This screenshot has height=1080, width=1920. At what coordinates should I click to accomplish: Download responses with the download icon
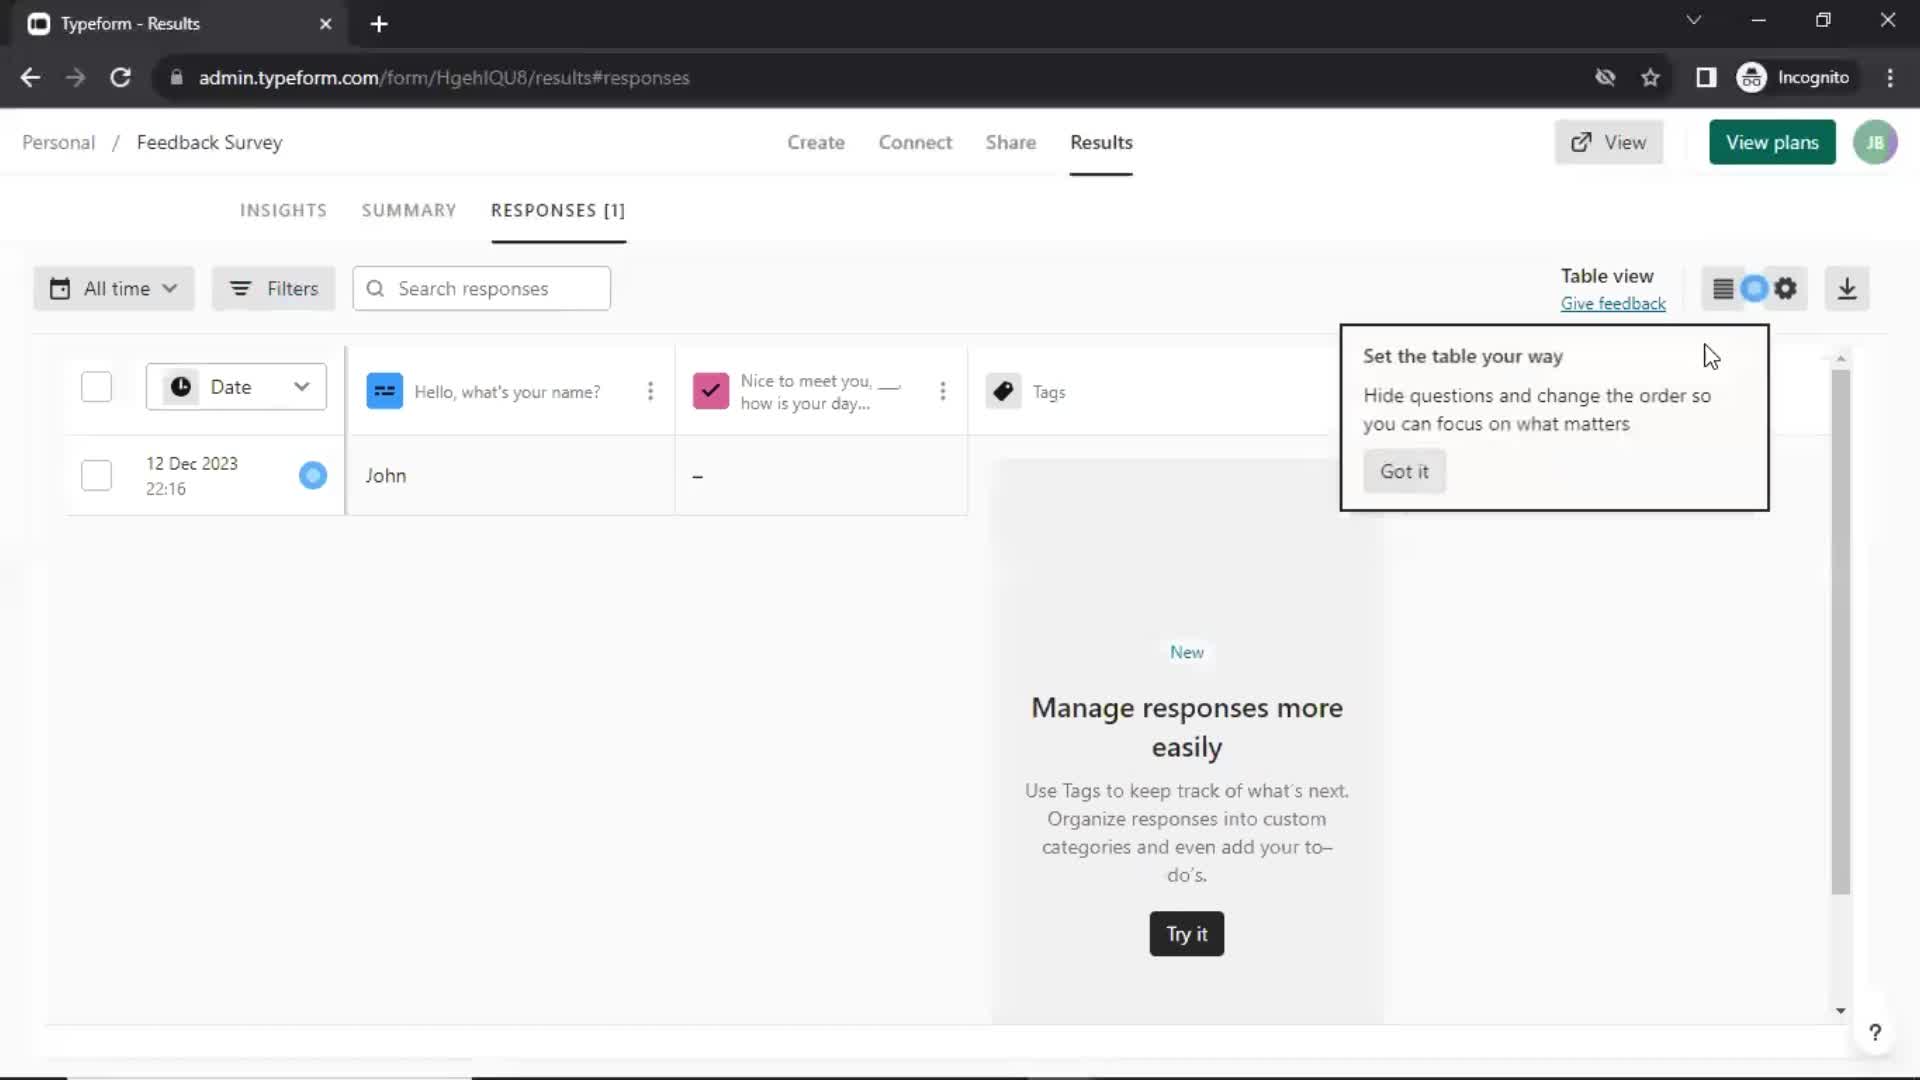coord(1847,289)
